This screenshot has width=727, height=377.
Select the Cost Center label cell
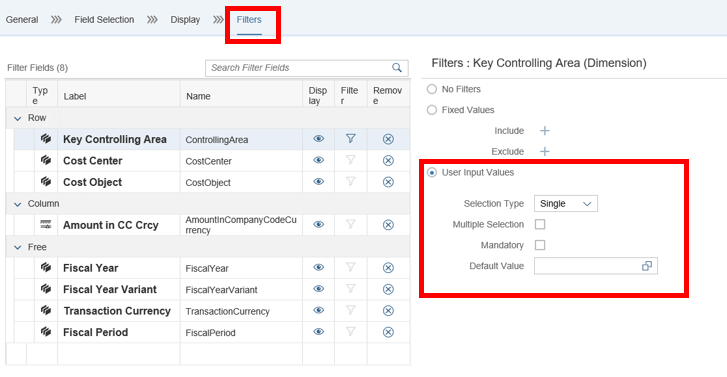pos(119,161)
